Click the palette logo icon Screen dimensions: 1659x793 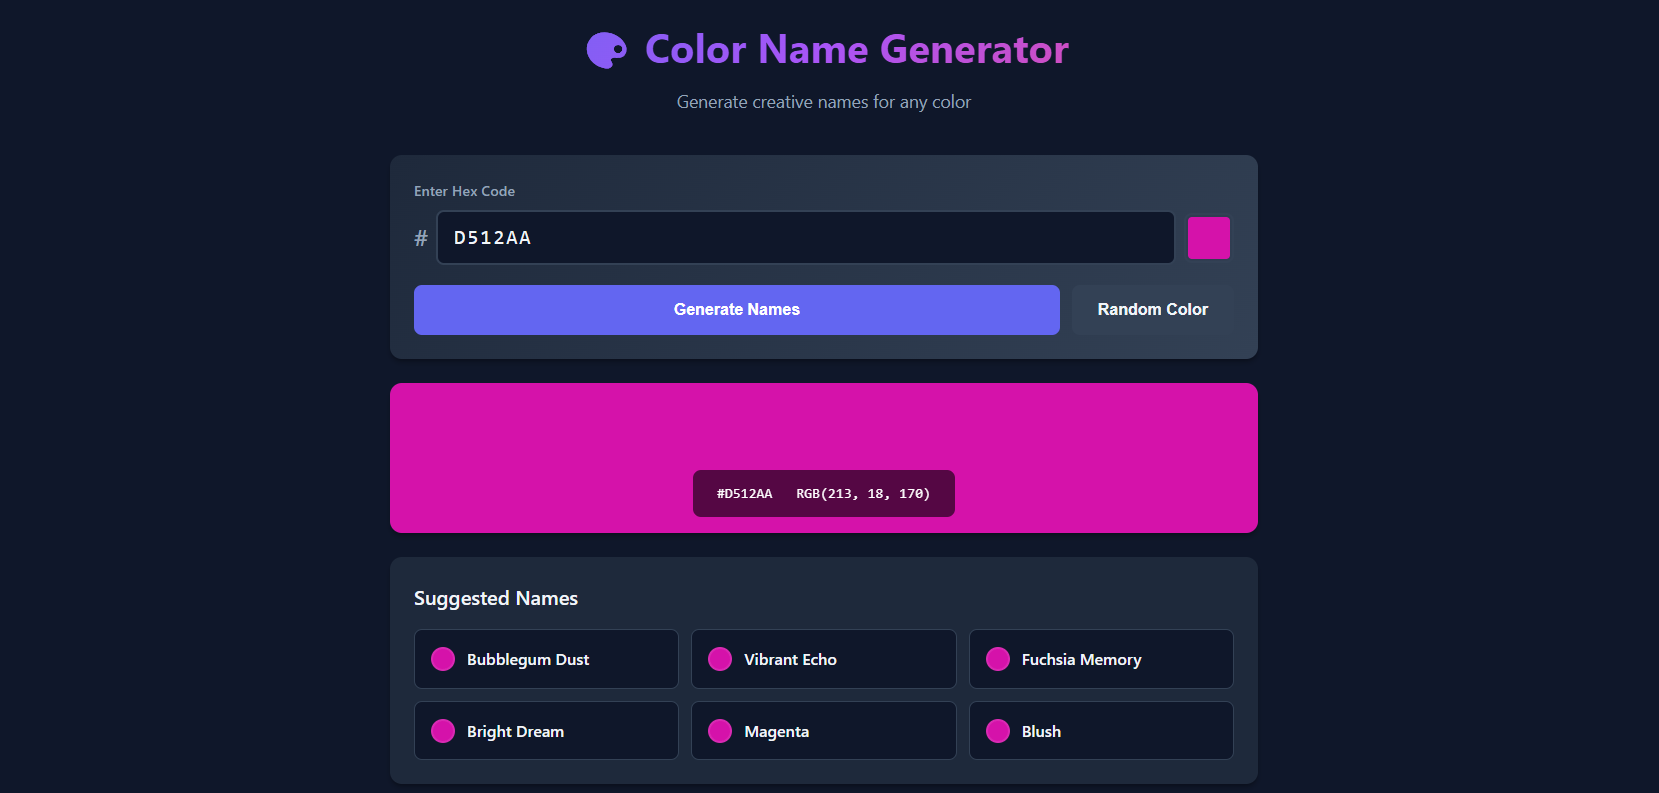[x=606, y=50]
